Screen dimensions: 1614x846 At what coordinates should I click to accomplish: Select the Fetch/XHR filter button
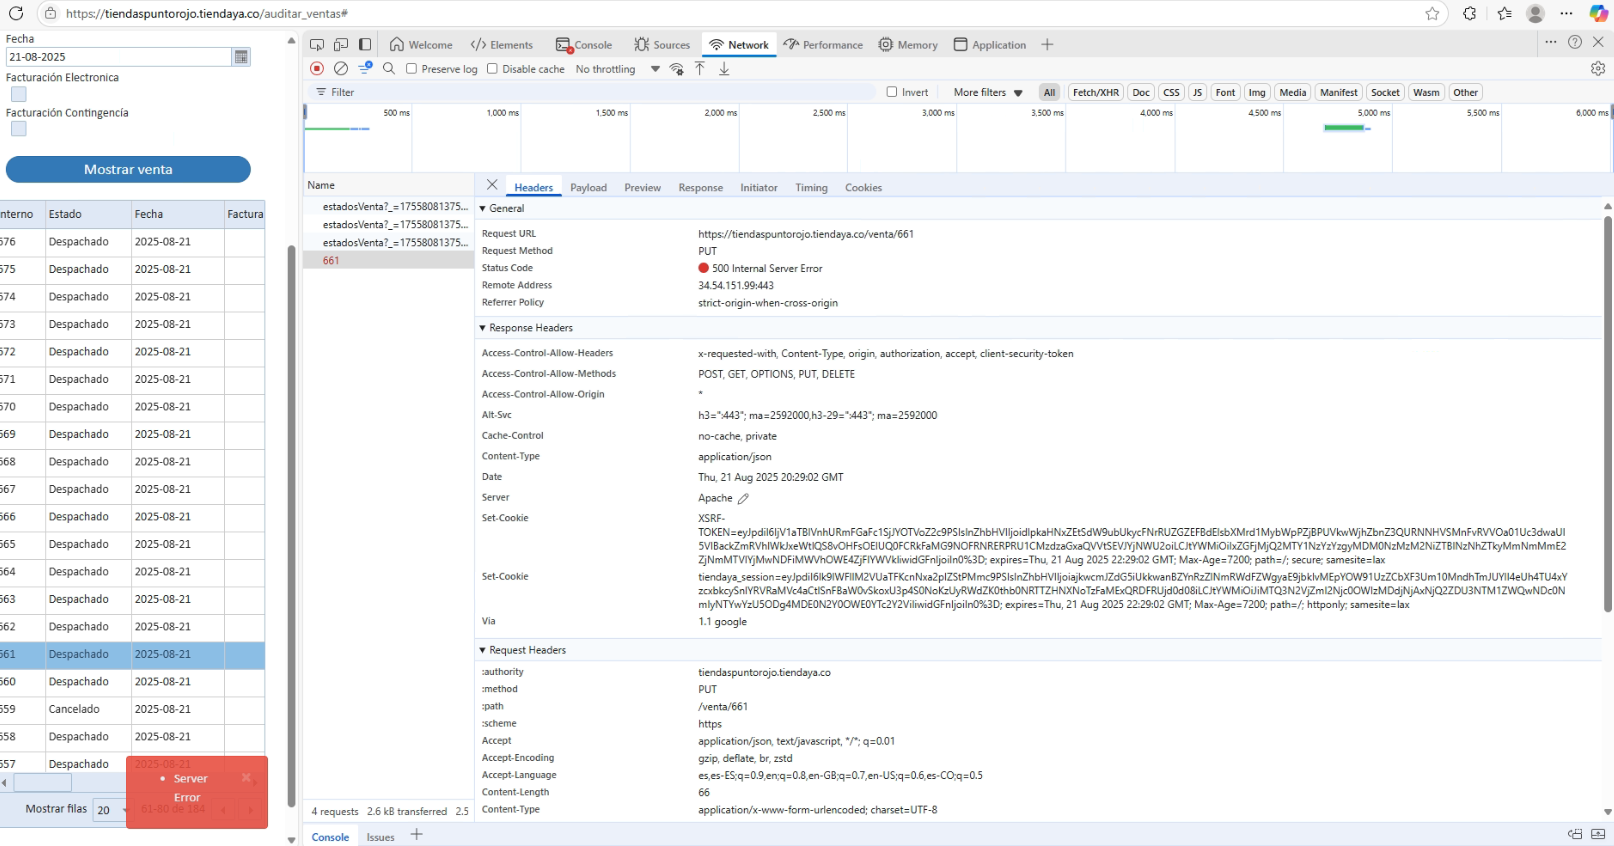[x=1095, y=92]
